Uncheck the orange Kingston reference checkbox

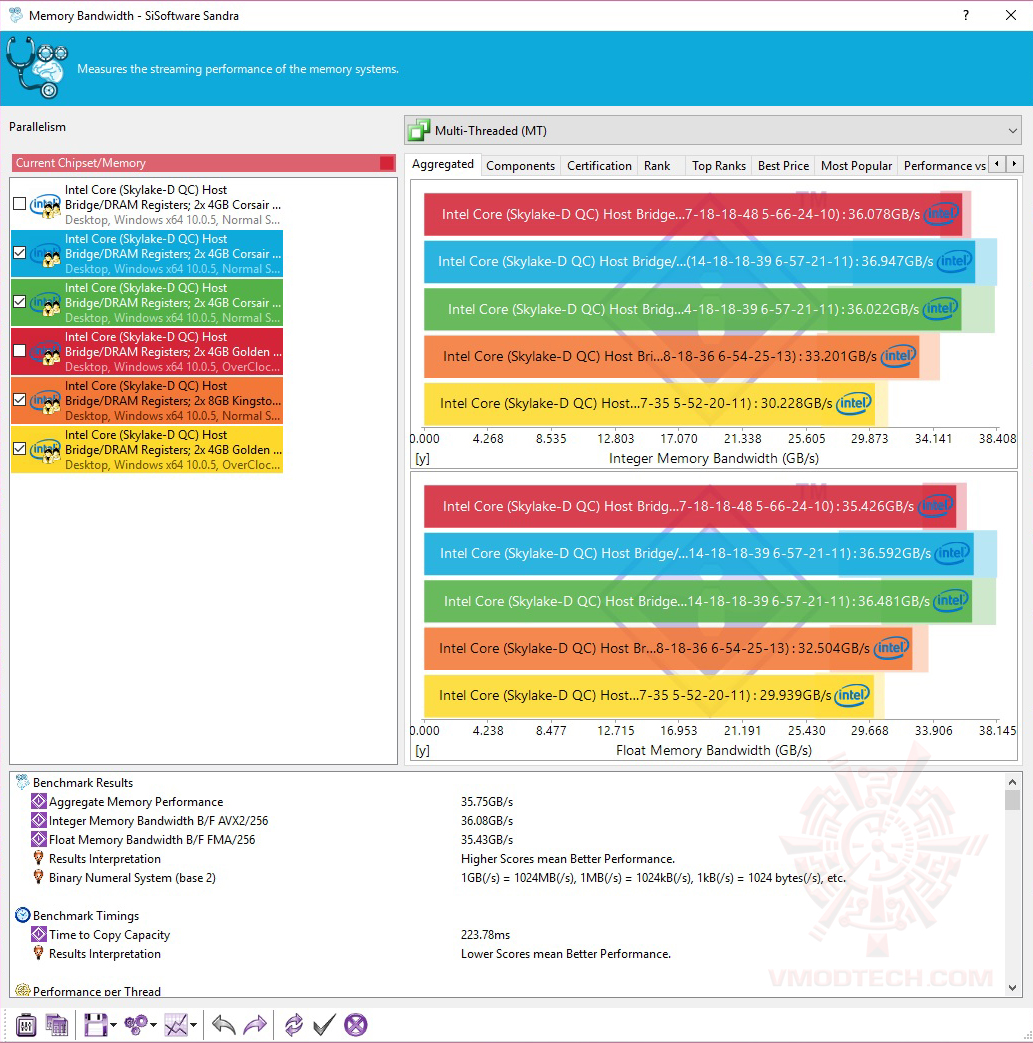coord(20,400)
